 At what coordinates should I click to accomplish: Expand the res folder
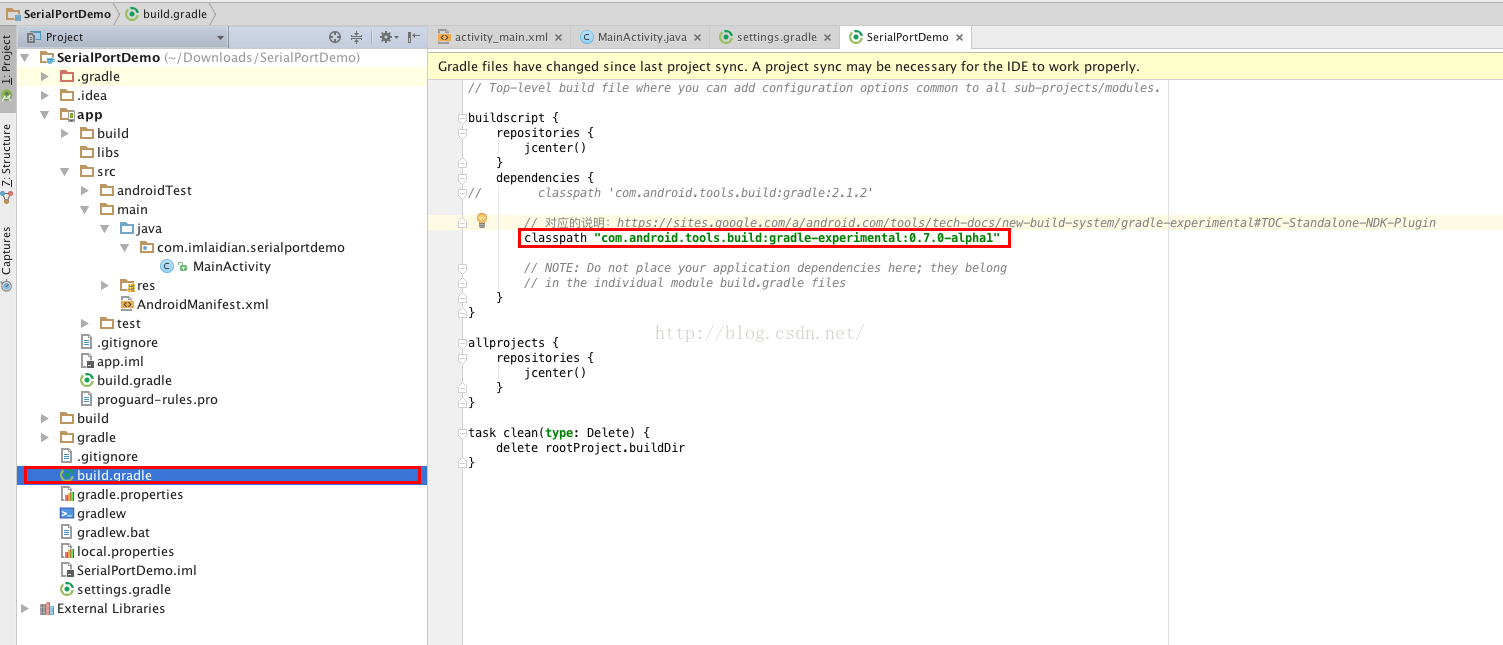pyautogui.click(x=104, y=285)
